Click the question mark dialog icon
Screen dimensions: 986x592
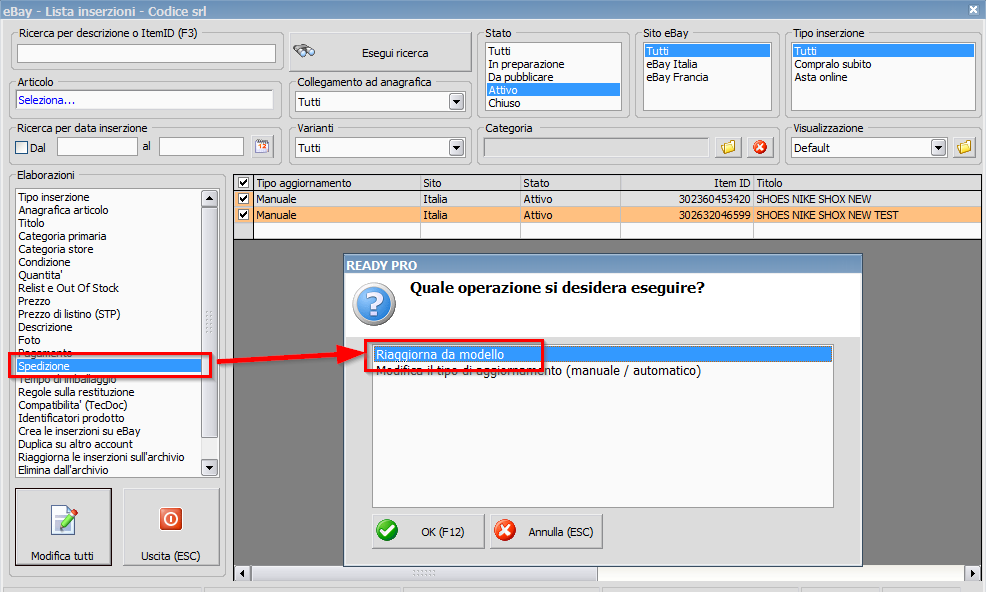point(374,304)
